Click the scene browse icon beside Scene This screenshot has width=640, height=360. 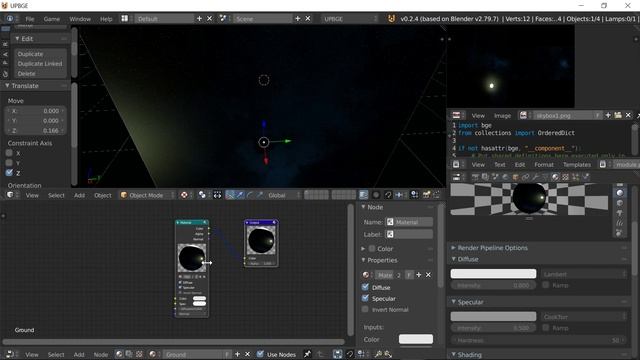pyautogui.click(x=223, y=18)
